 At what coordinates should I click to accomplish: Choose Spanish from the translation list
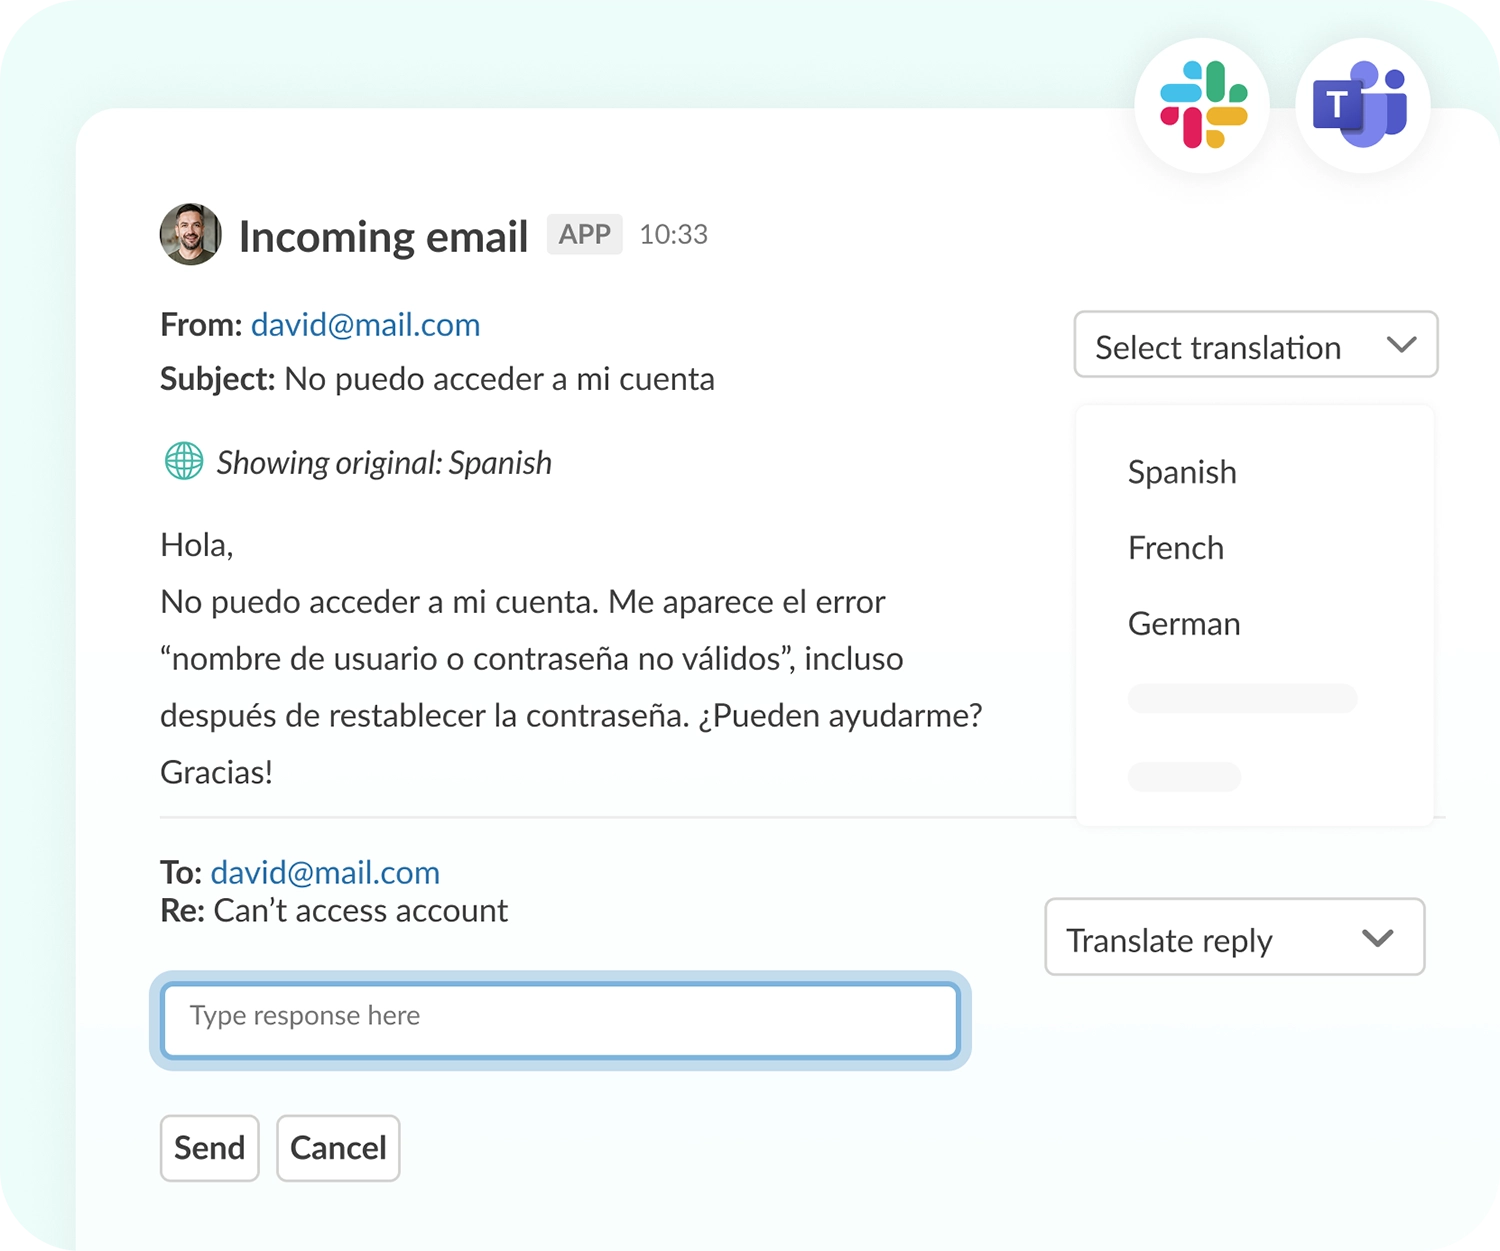(x=1182, y=472)
